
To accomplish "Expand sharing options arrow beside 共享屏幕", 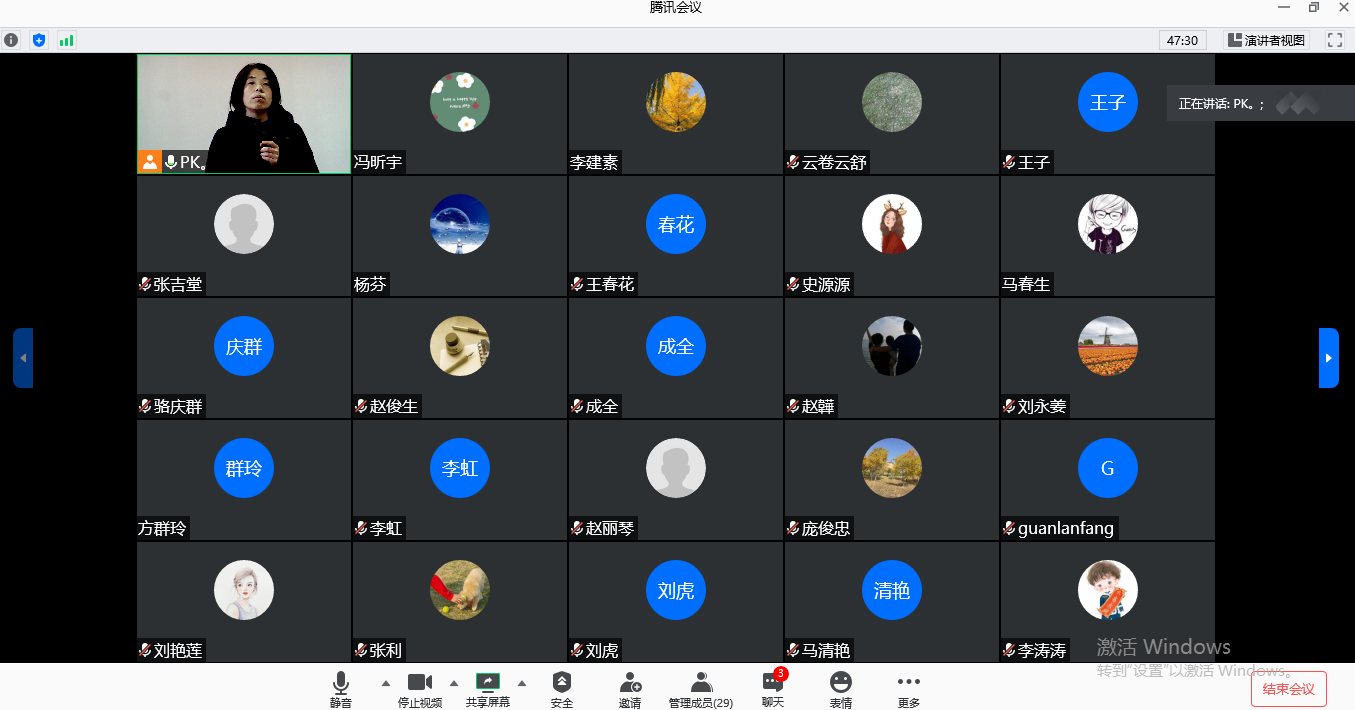I will click(x=521, y=683).
